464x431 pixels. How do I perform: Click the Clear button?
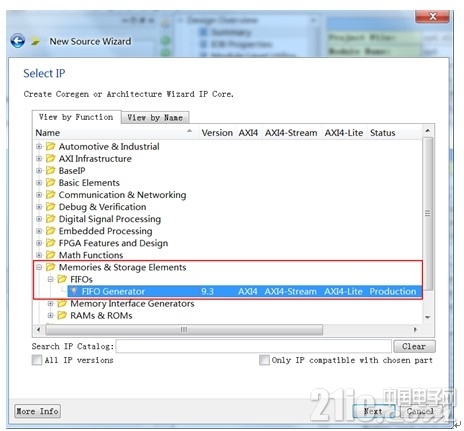tap(414, 346)
